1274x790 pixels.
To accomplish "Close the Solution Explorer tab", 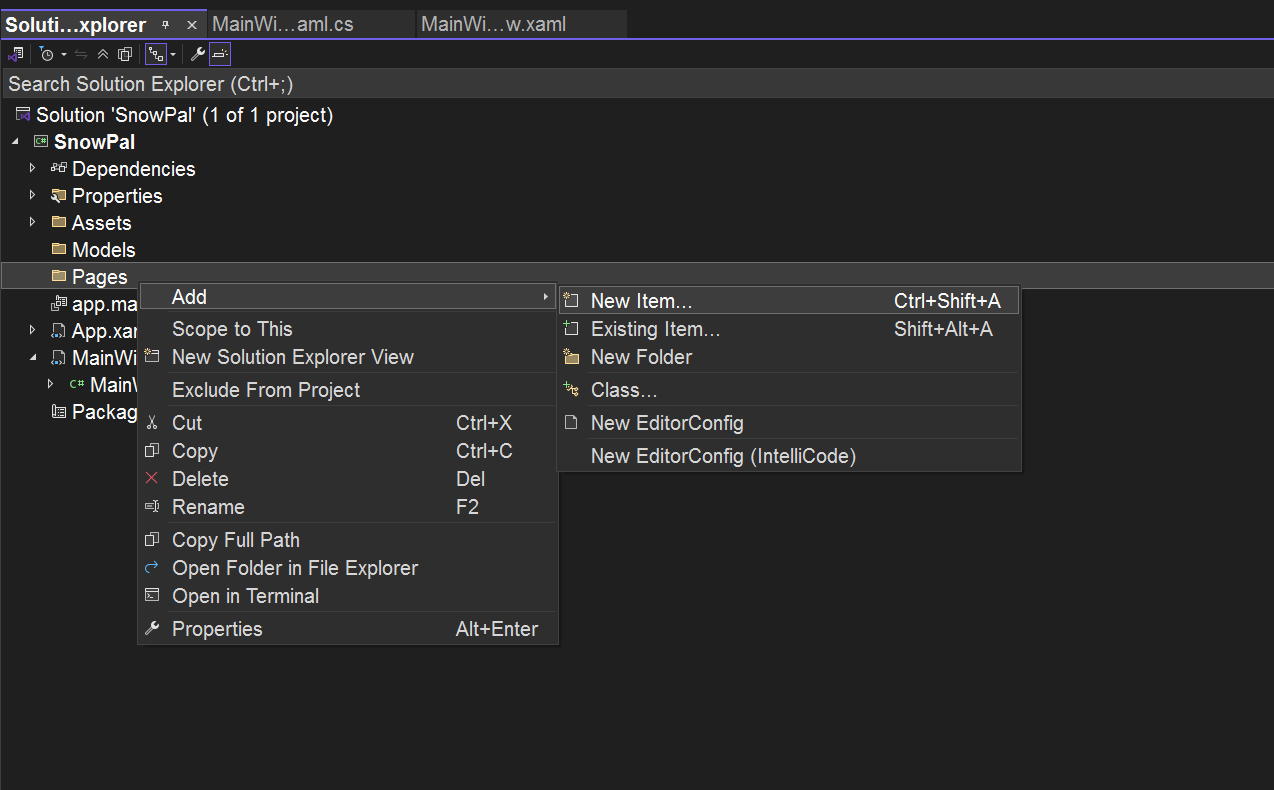I will pyautogui.click(x=192, y=24).
